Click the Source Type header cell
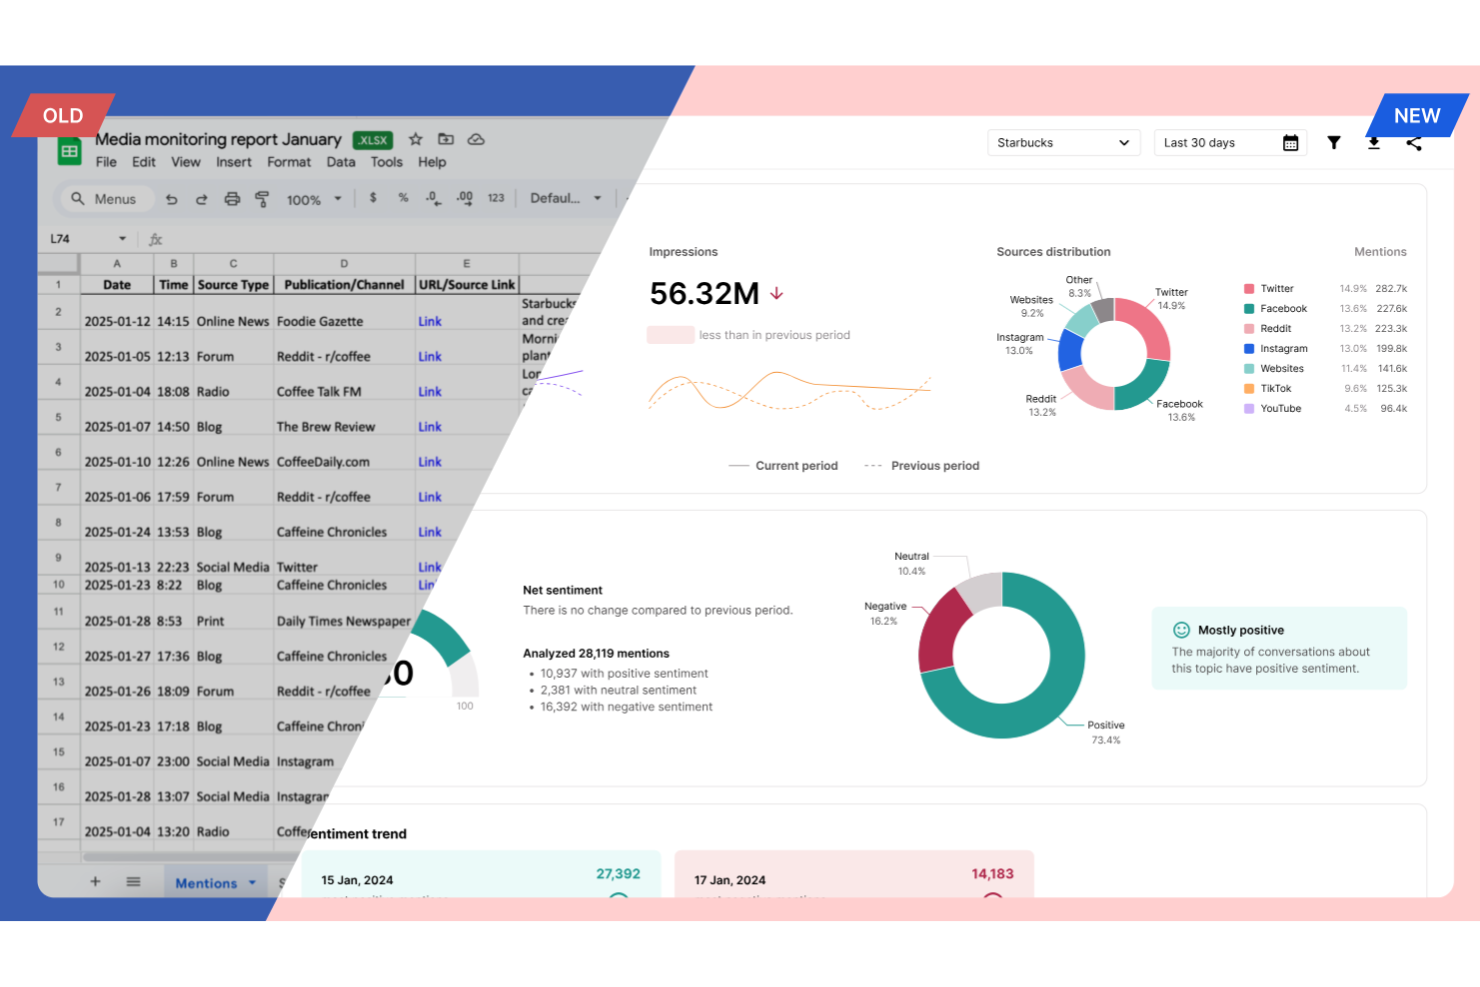This screenshot has height=987, width=1480. [233, 285]
